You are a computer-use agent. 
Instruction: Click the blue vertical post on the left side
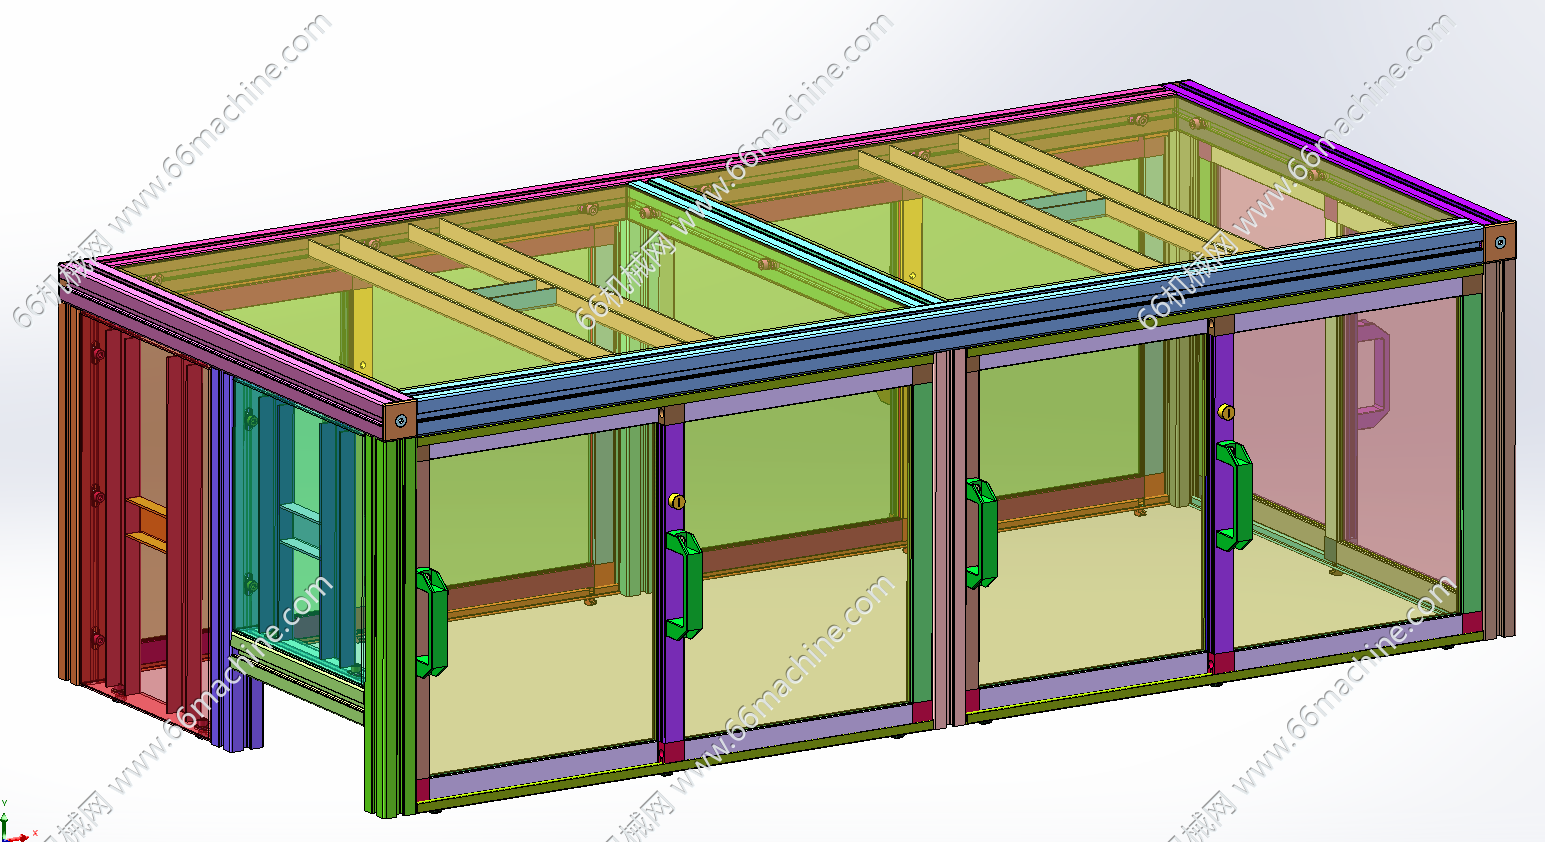coord(222,560)
